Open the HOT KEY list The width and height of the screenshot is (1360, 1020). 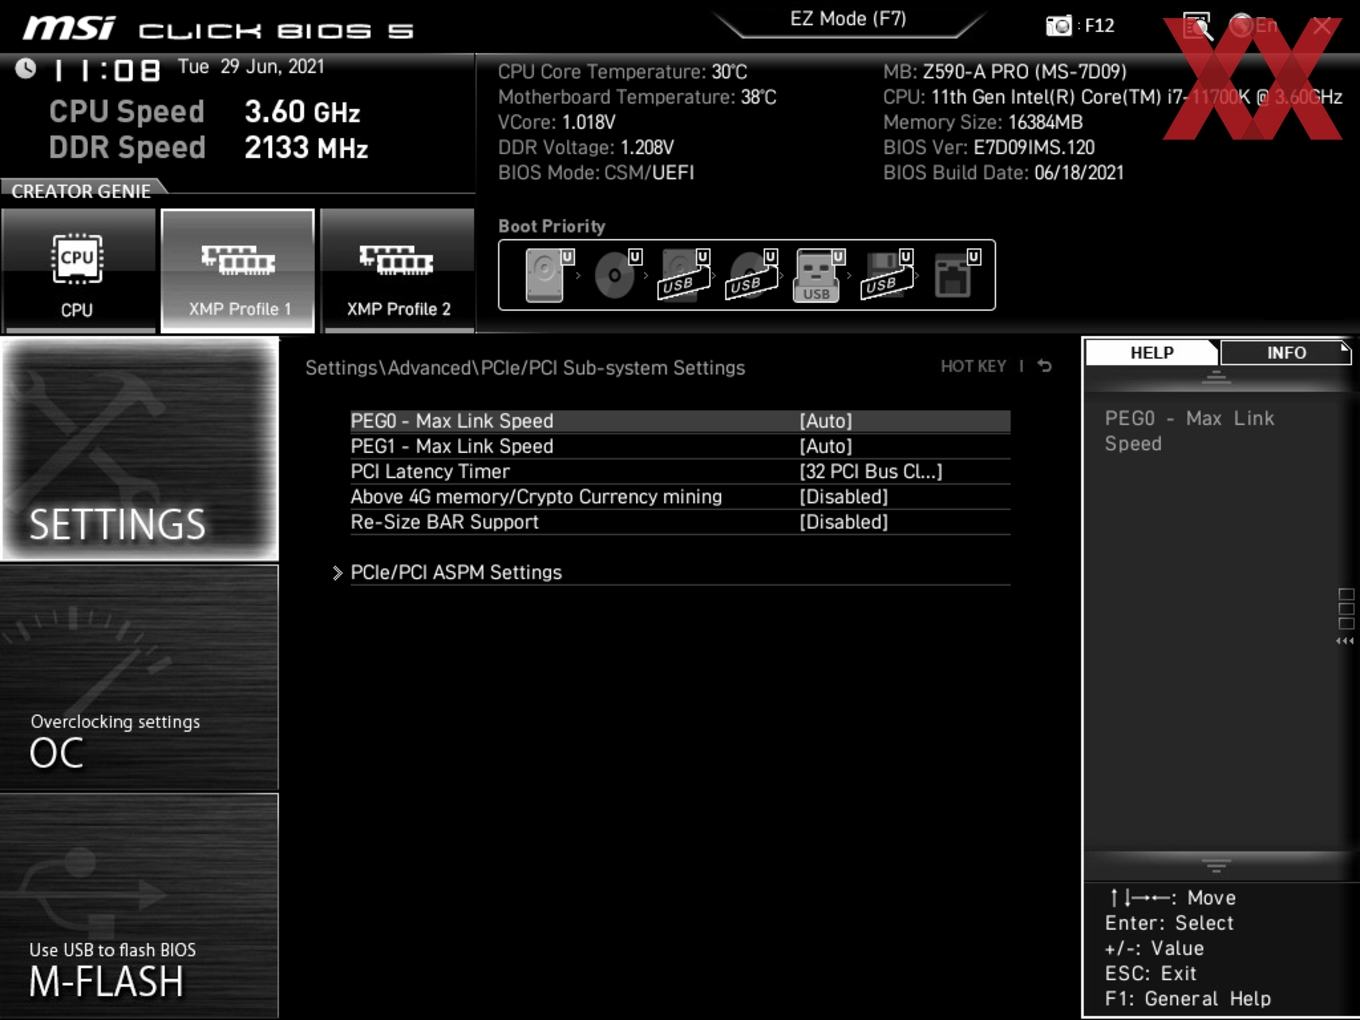pos(973,366)
